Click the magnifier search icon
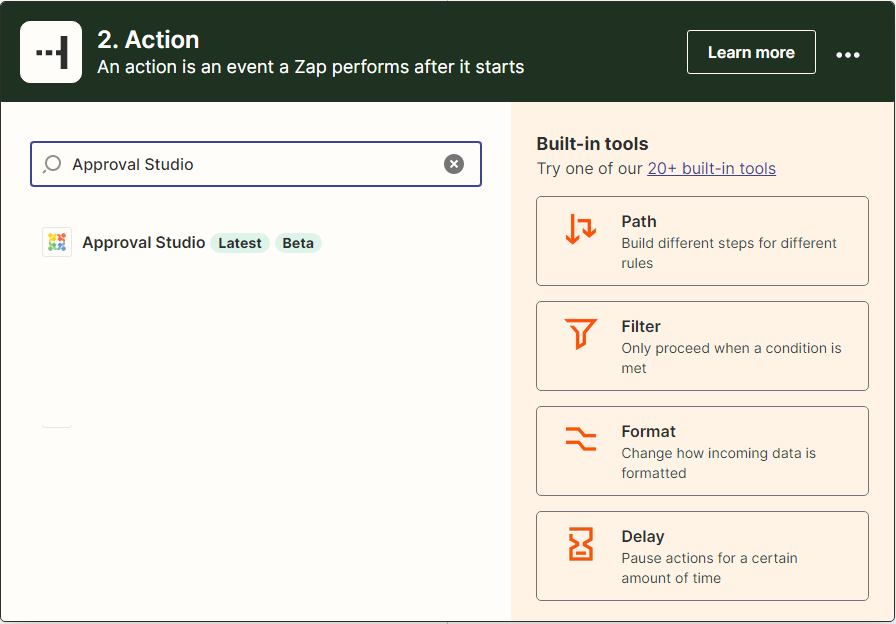 pos(53,164)
